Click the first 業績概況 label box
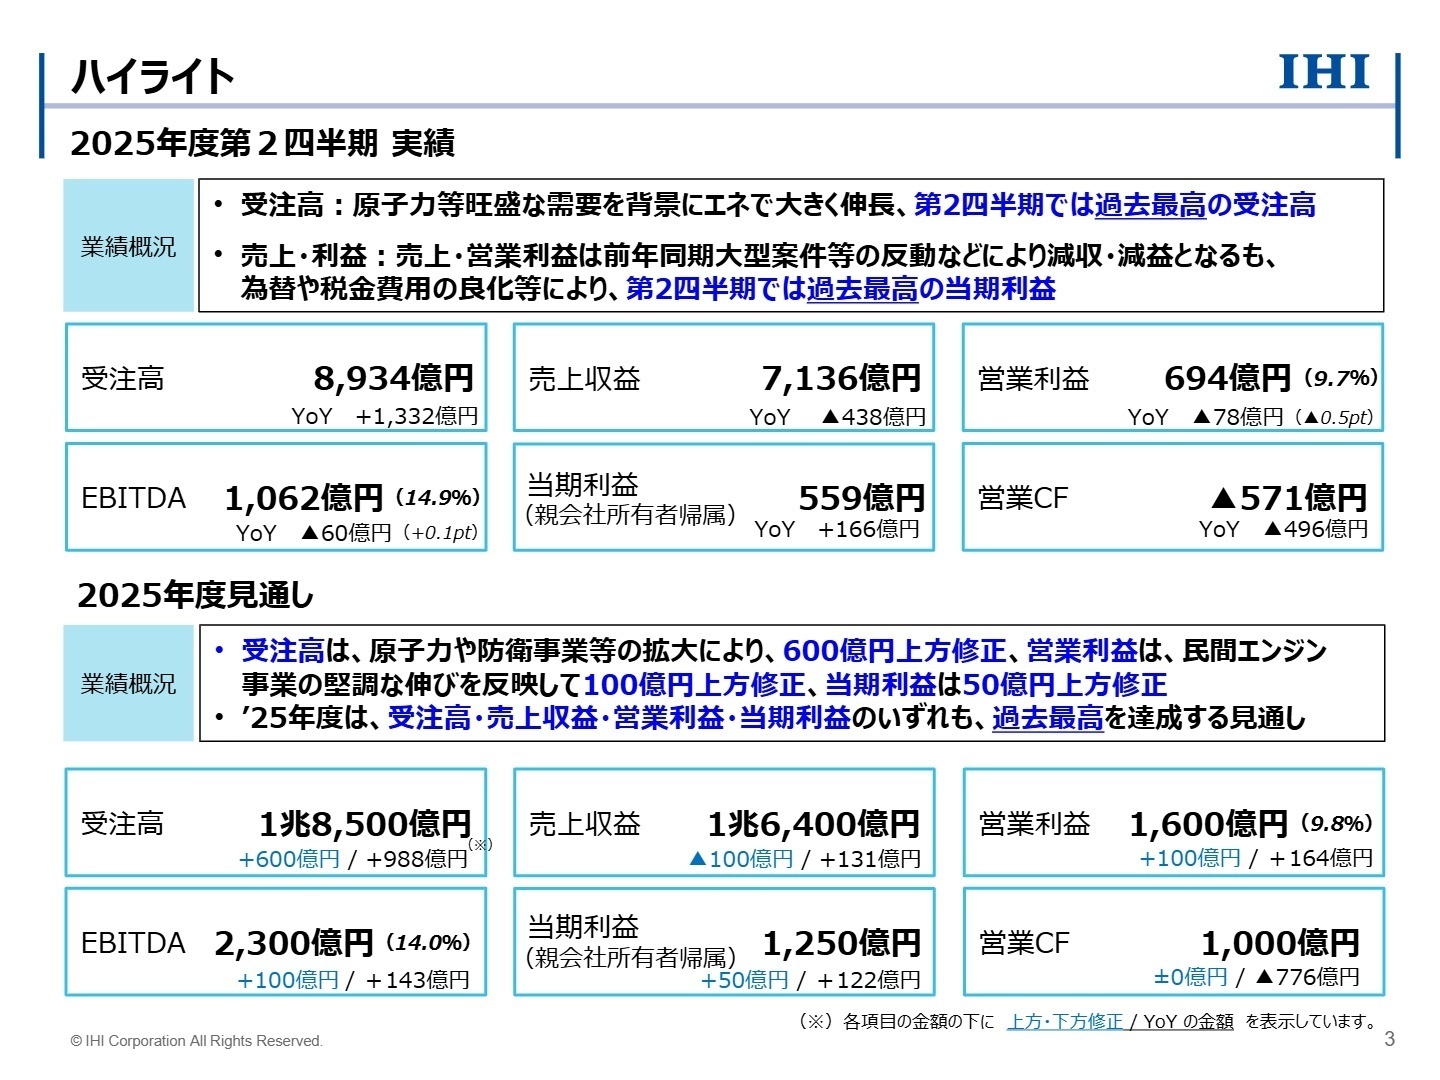Image resolution: width=1440 pixels, height=1080 pixels. 128,245
